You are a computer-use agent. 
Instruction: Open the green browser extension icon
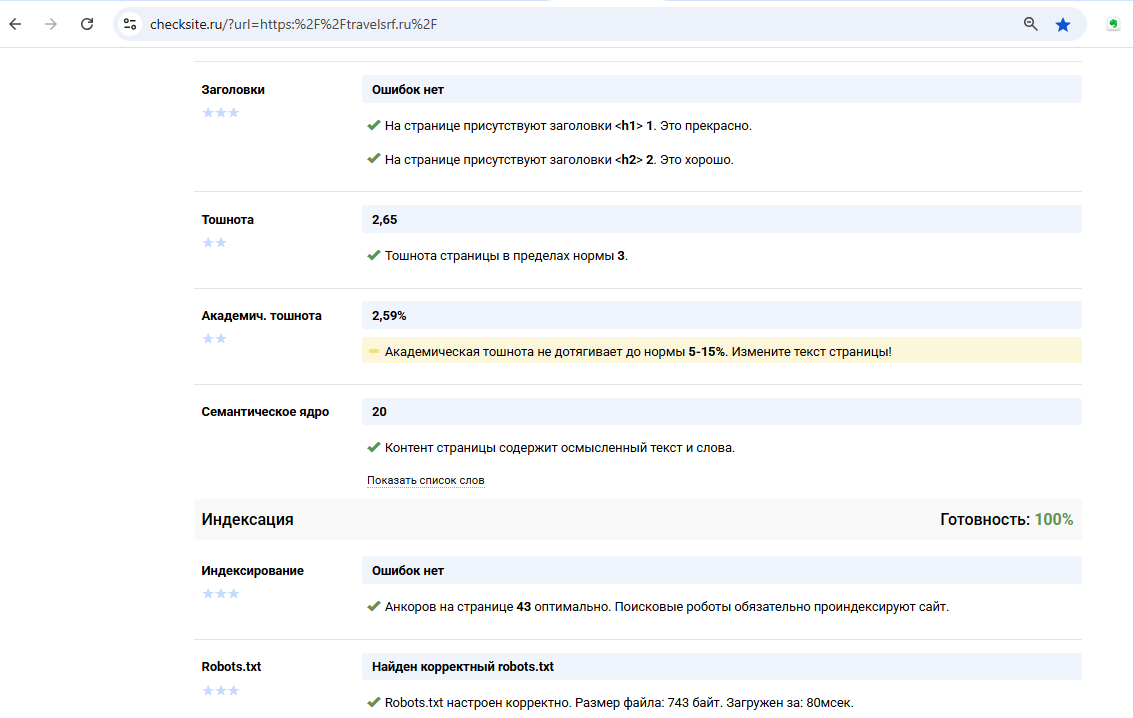coord(1113,24)
